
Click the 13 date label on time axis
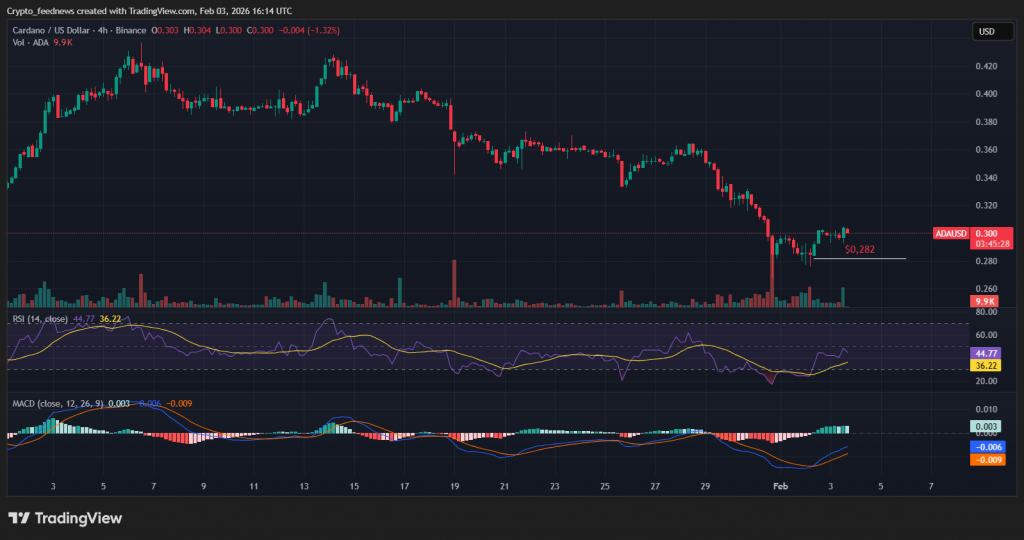[304, 486]
